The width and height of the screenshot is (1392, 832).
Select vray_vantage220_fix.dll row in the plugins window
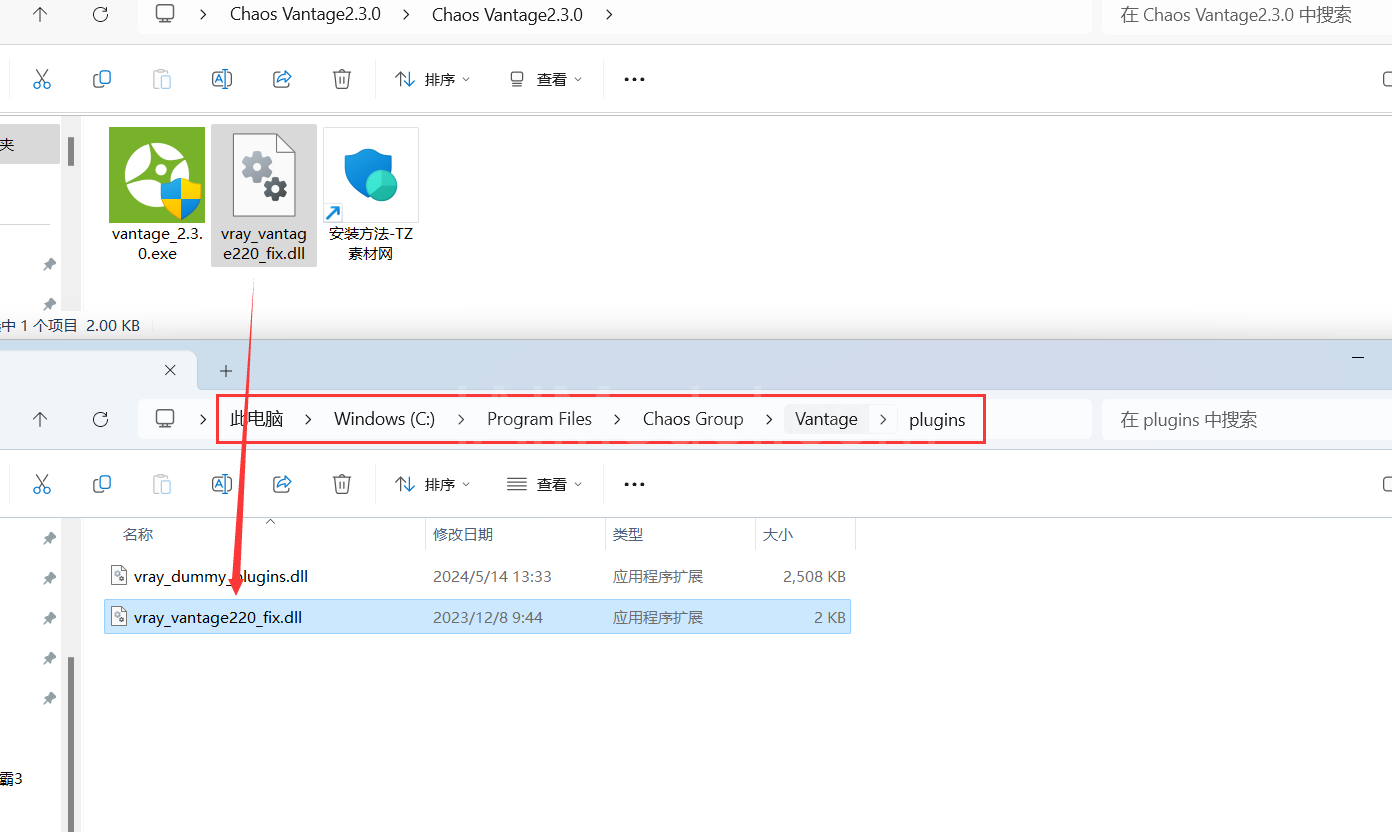tap(478, 617)
